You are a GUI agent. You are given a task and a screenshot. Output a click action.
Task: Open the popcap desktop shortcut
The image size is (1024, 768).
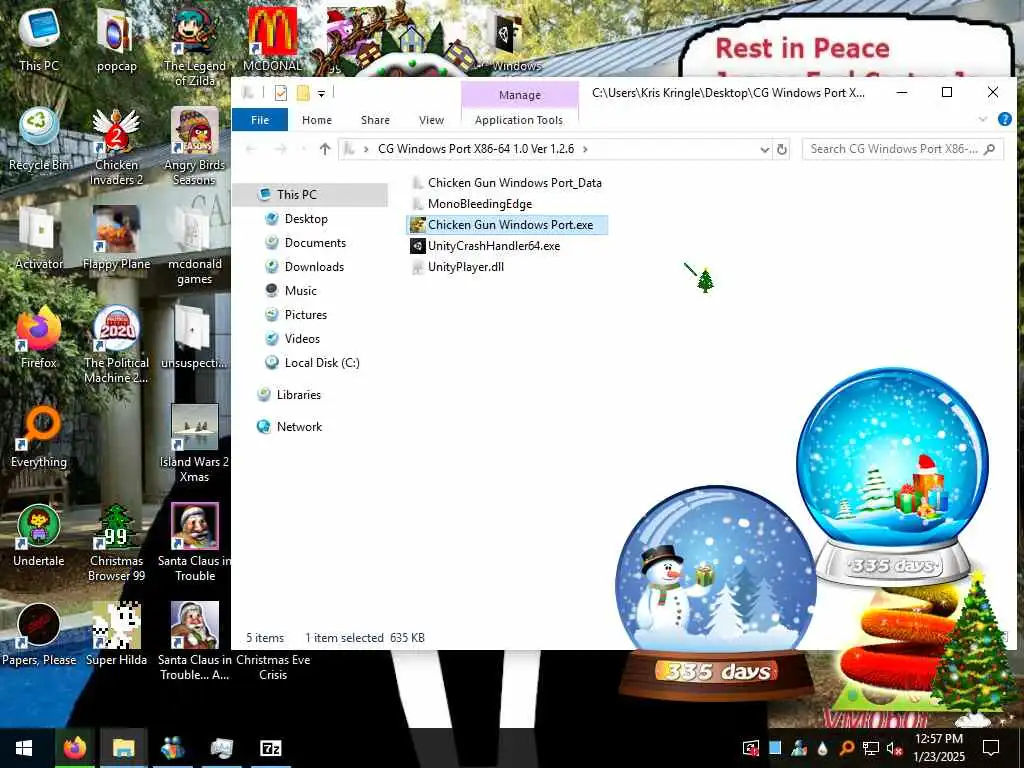pos(116,39)
